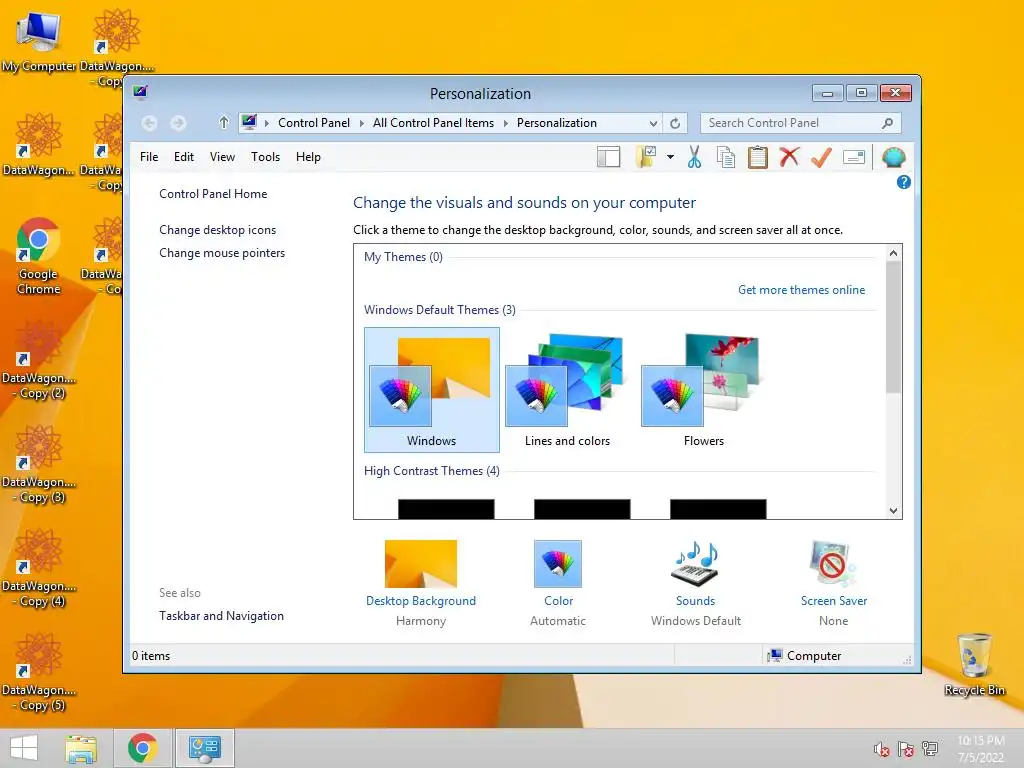Viewport: 1024px width, 768px height.
Task: Select the first High Contrast theme
Action: [x=446, y=509]
